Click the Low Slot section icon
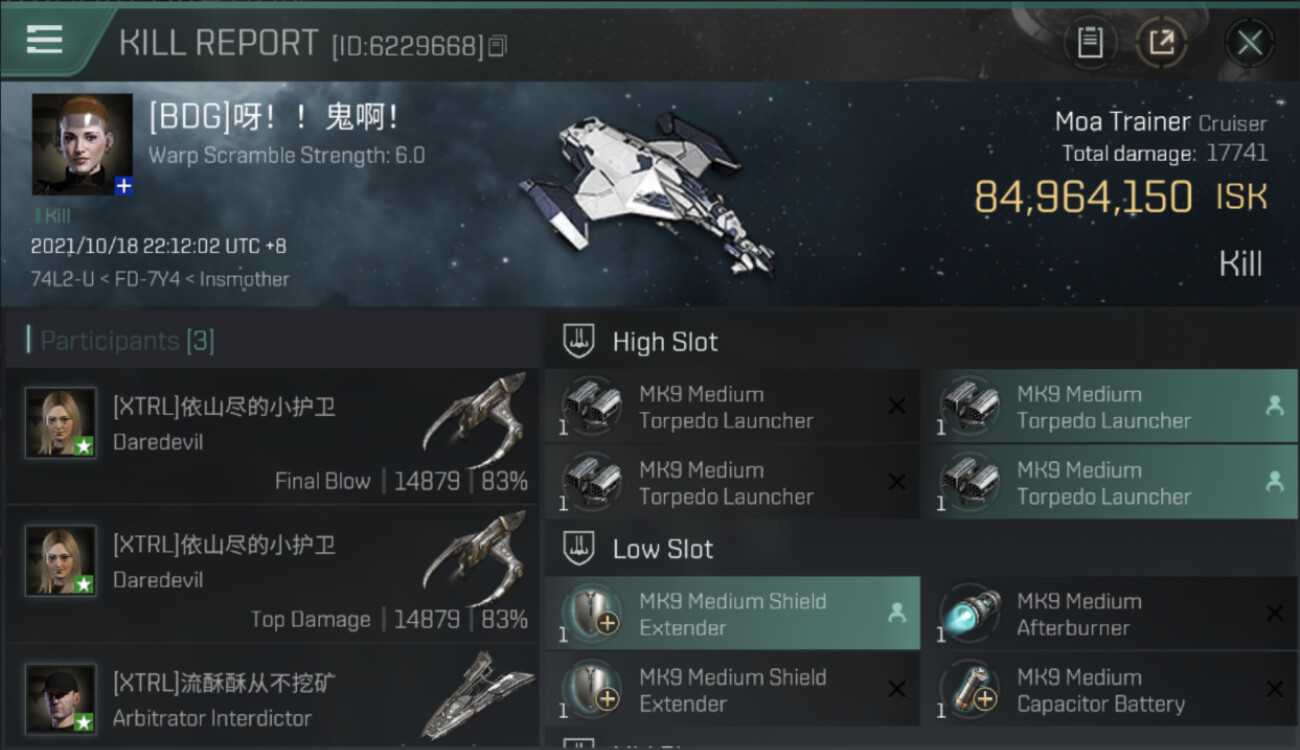The height and width of the screenshot is (750, 1300). 578,548
